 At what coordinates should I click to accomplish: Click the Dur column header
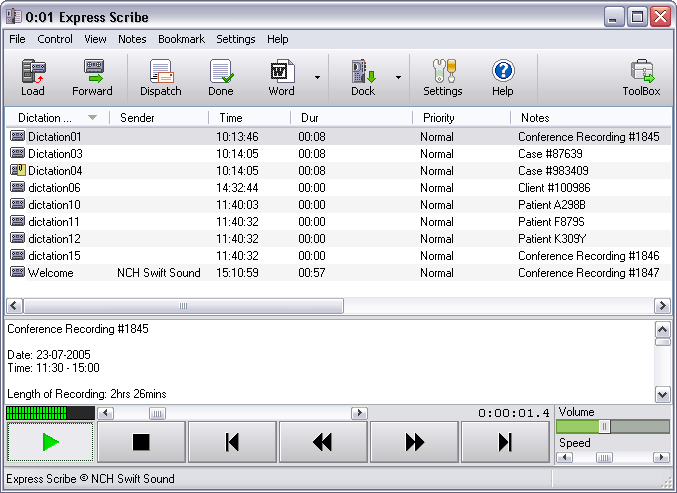(x=351, y=117)
